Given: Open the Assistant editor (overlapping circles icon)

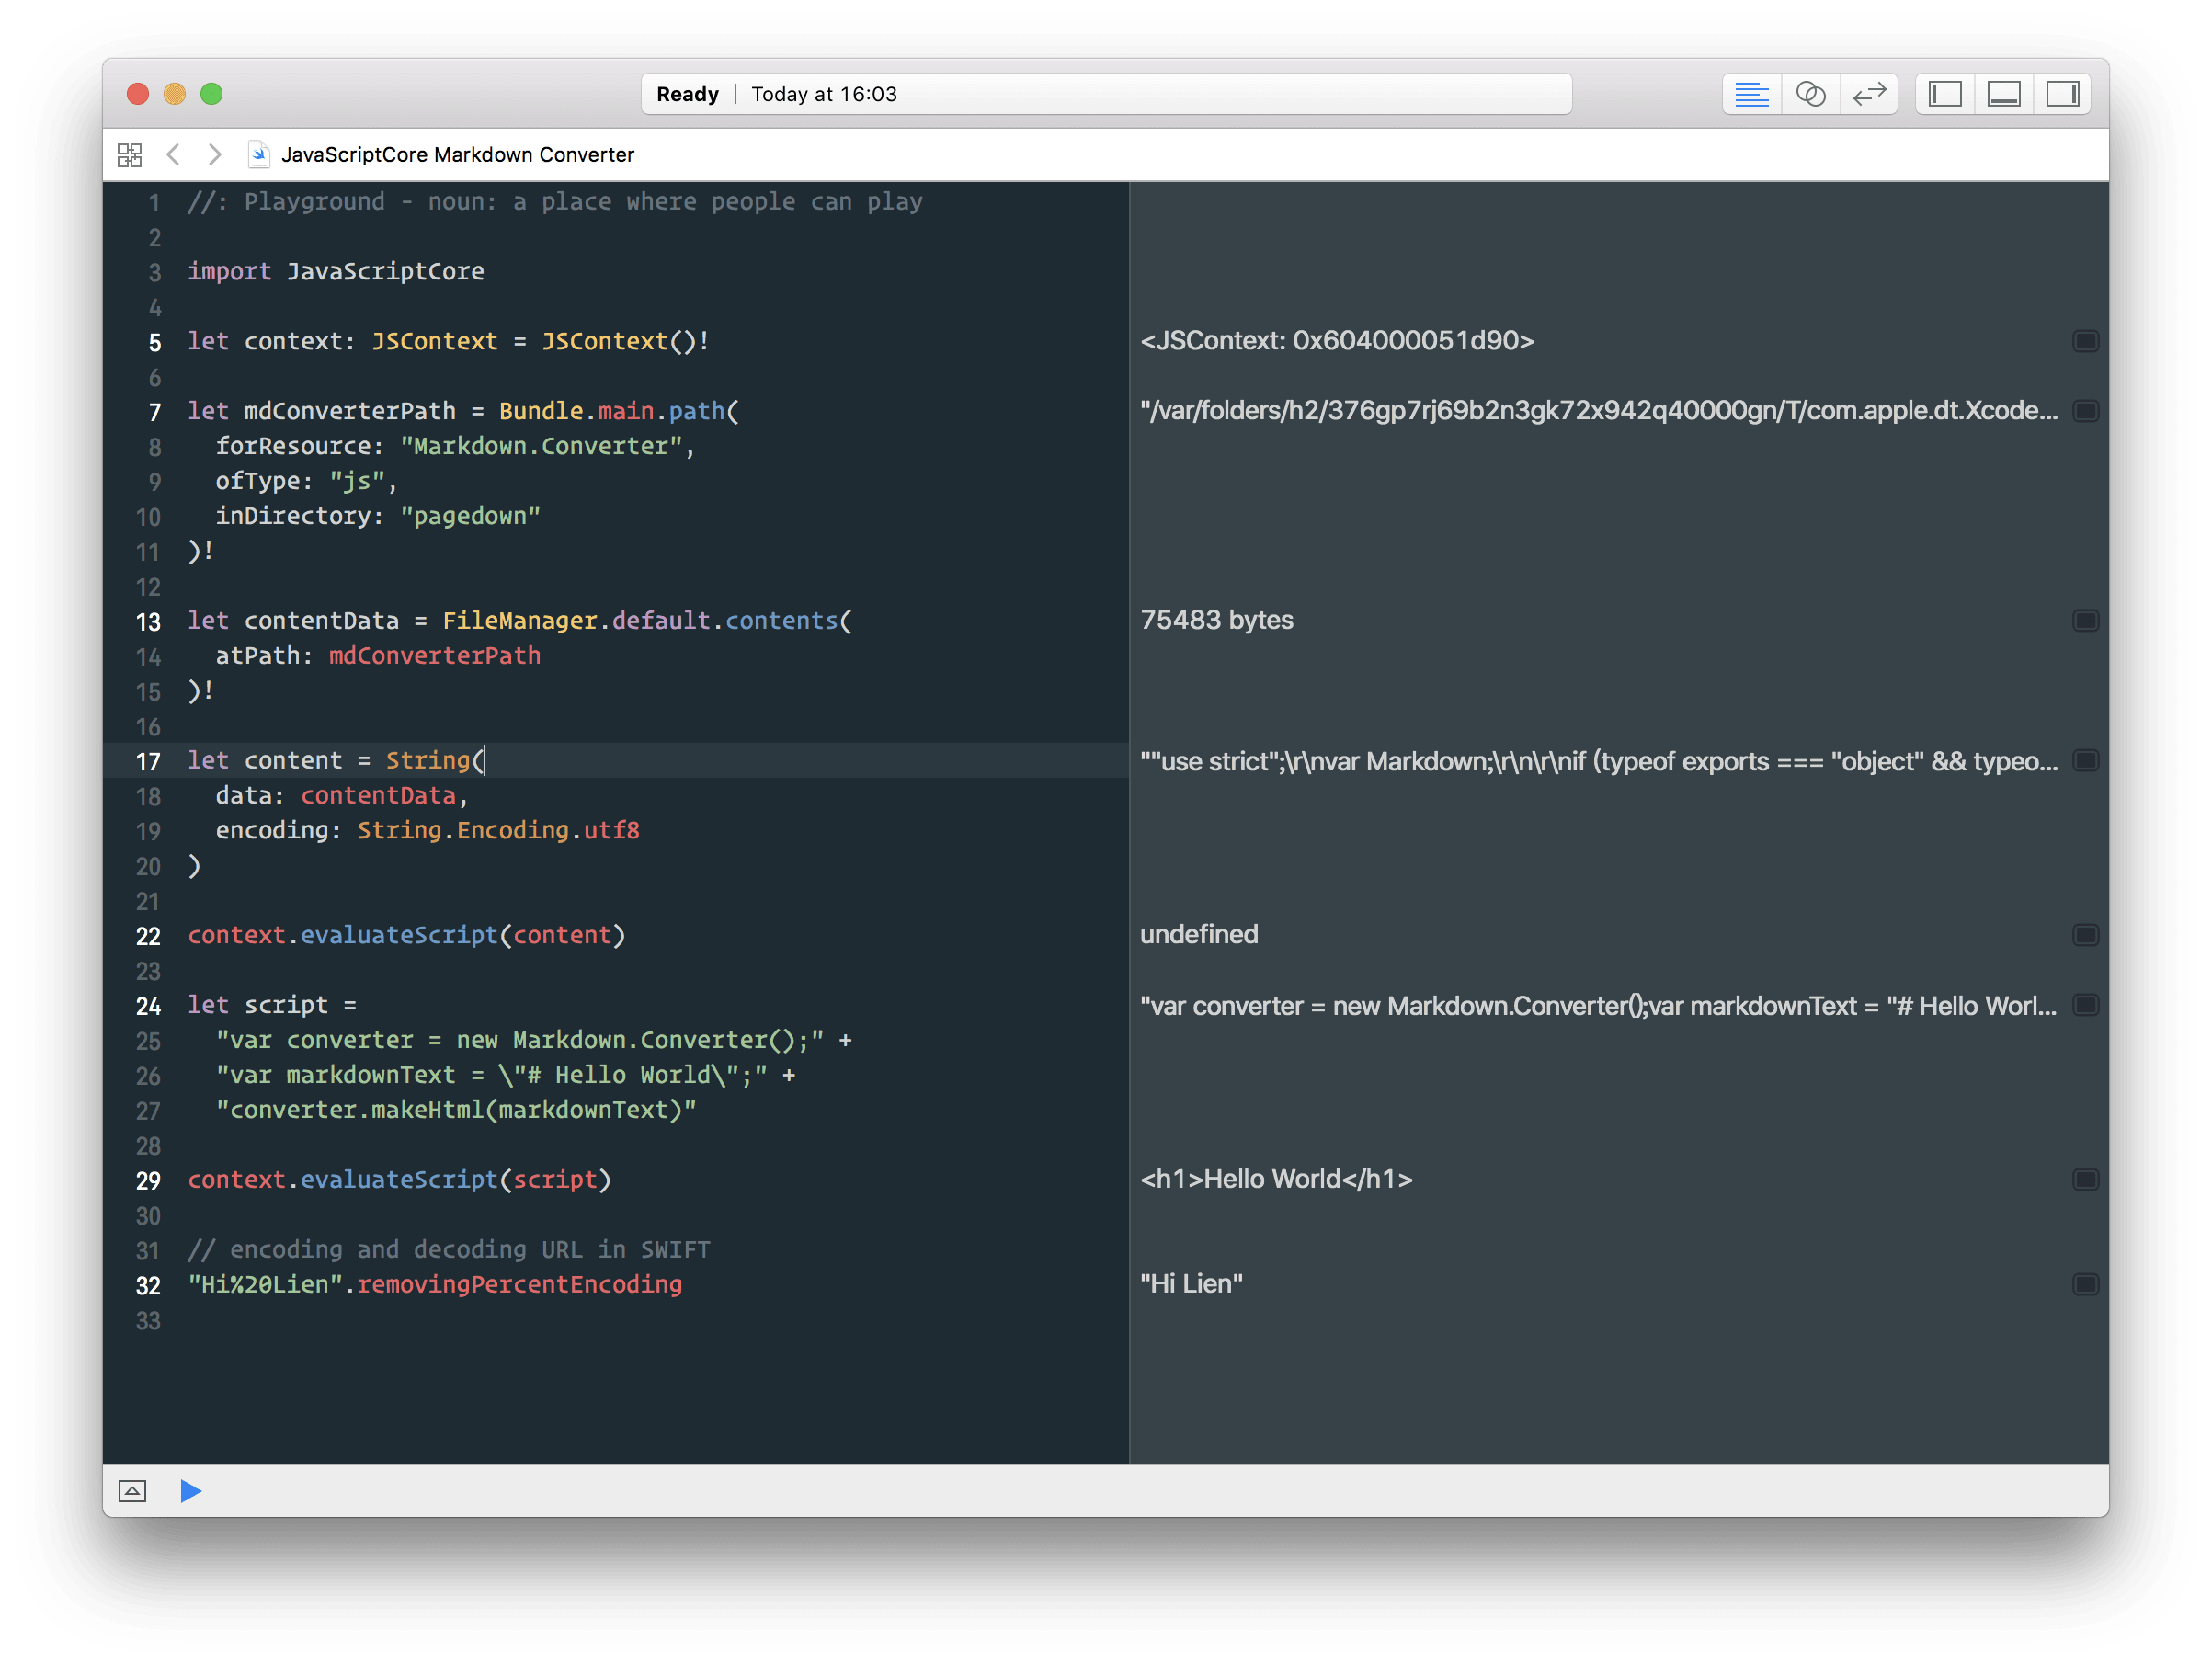Looking at the screenshot, I should click(1810, 93).
